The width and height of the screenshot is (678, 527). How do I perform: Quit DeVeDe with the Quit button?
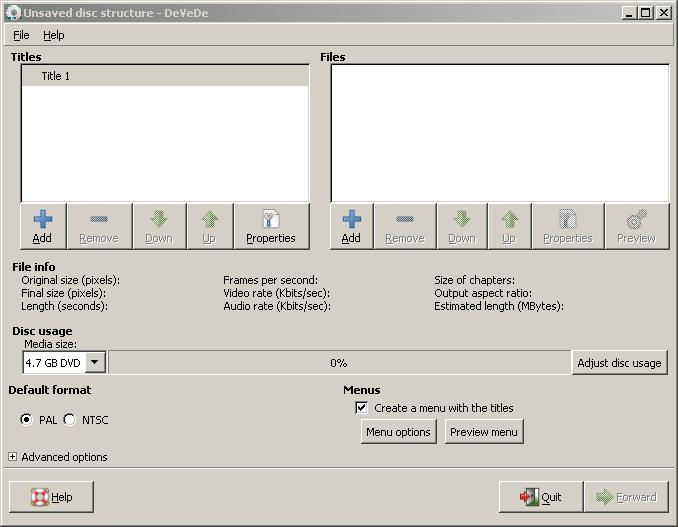coord(541,497)
